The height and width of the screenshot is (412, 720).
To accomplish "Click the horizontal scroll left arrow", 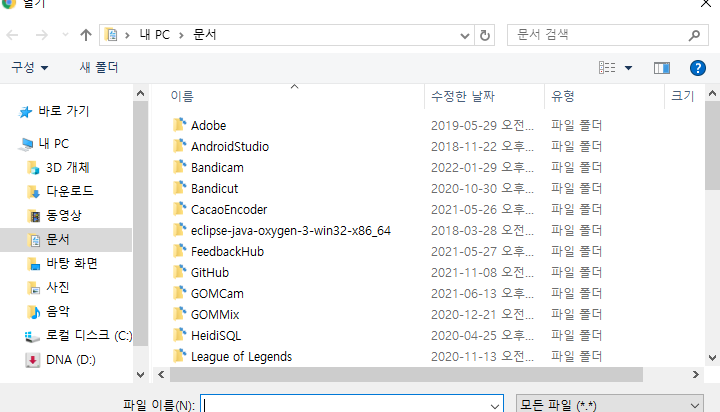I will tap(161, 375).
